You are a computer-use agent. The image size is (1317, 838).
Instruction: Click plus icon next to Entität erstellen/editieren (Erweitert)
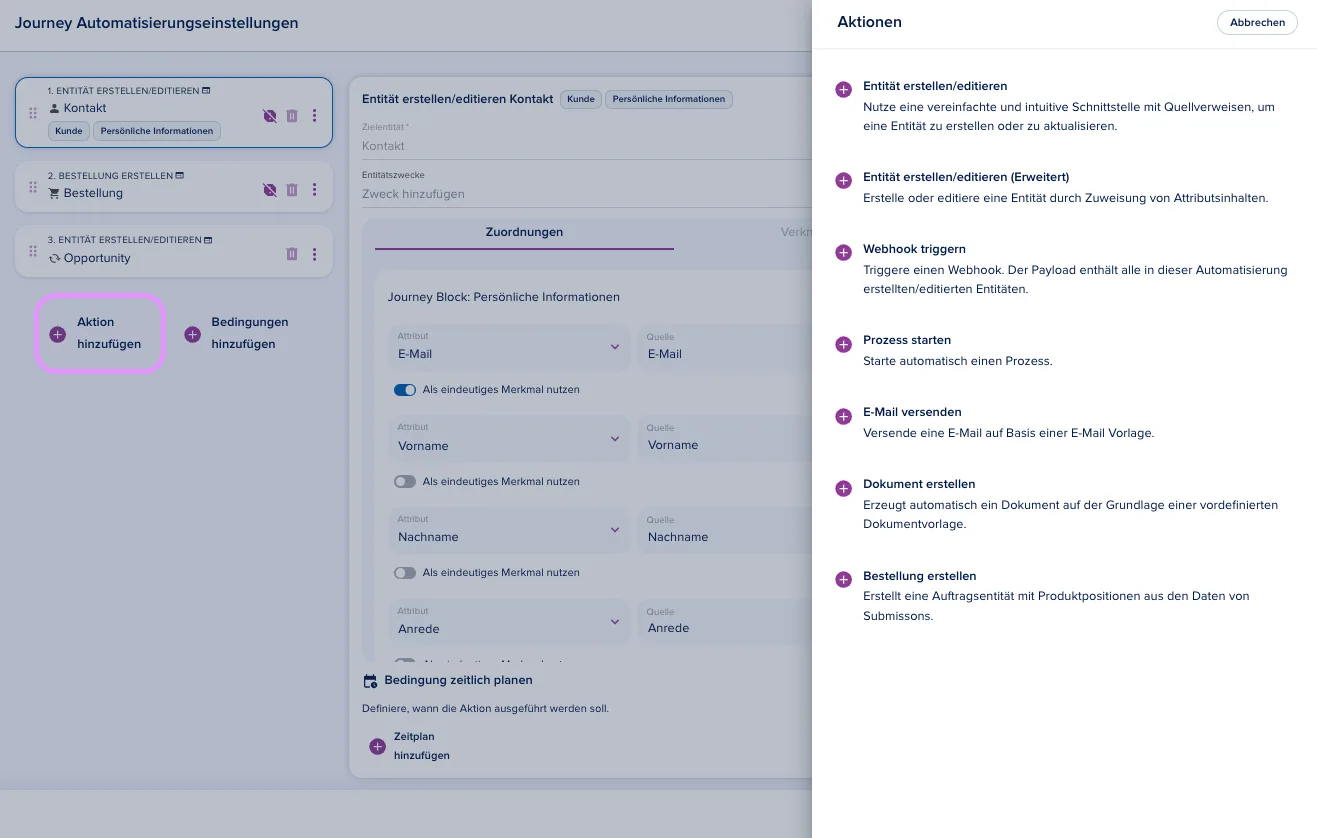(843, 180)
